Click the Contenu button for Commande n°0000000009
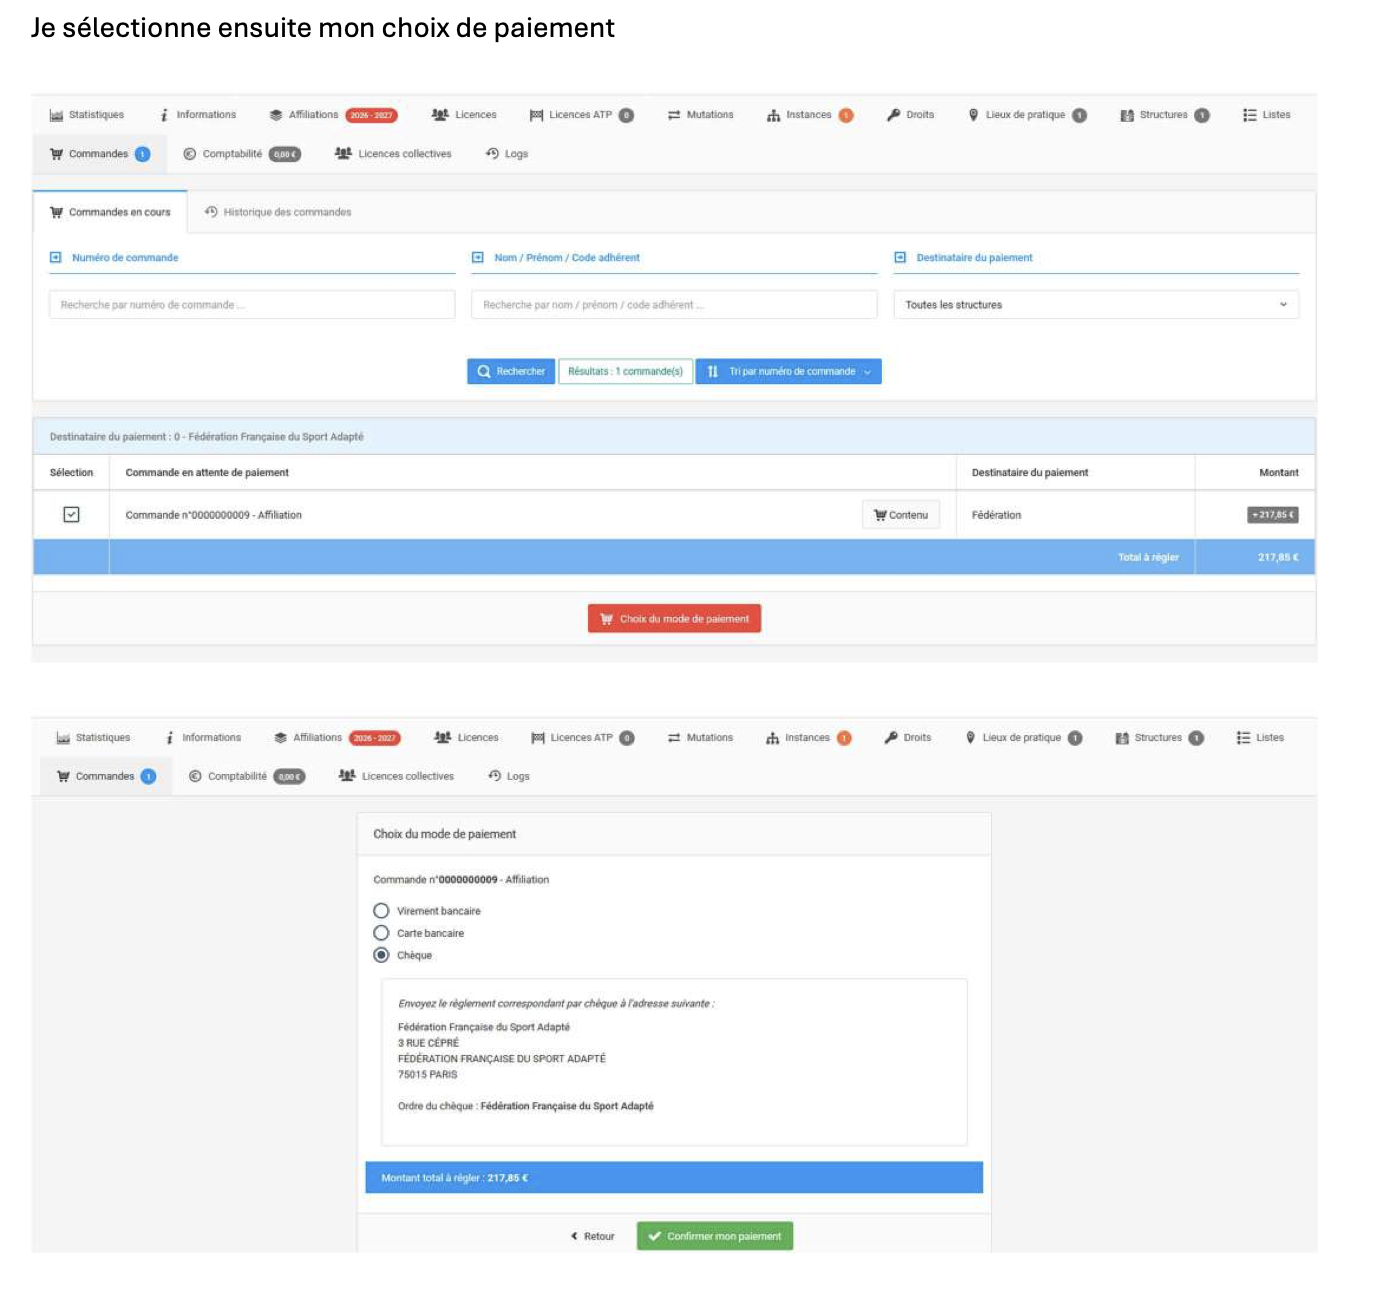1374x1294 pixels. [x=901, y=515]
